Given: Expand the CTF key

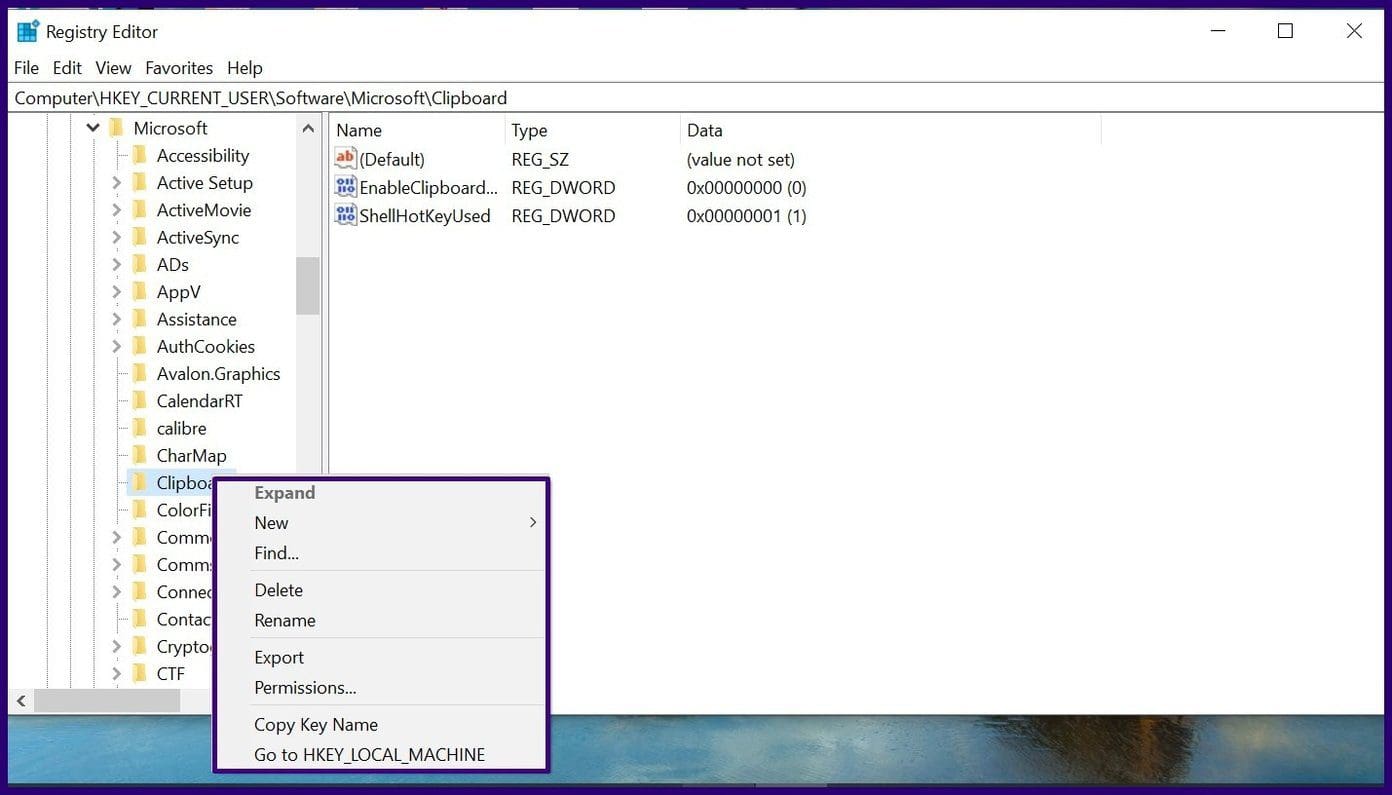Looking at the screenshot, I should 116,674.
